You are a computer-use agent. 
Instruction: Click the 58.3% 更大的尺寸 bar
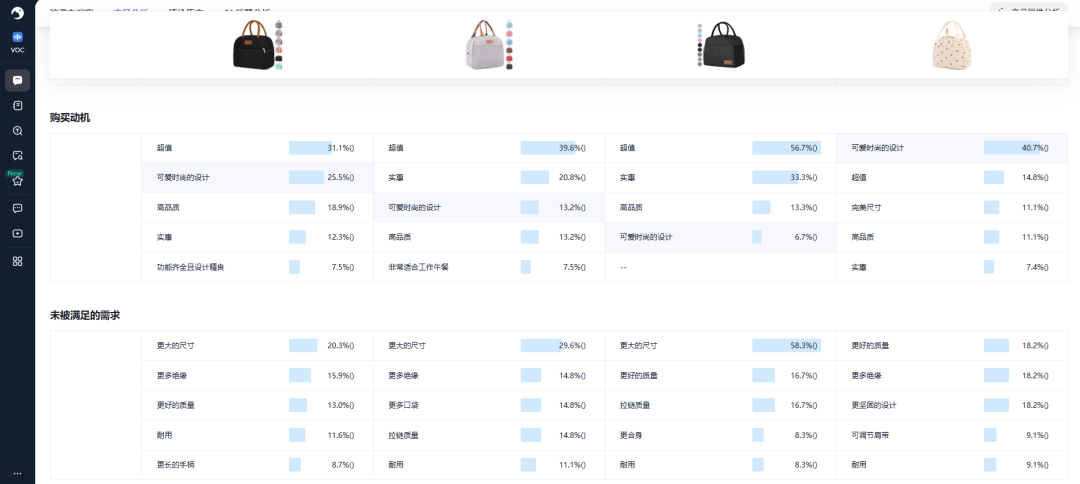tap(786, 345)
